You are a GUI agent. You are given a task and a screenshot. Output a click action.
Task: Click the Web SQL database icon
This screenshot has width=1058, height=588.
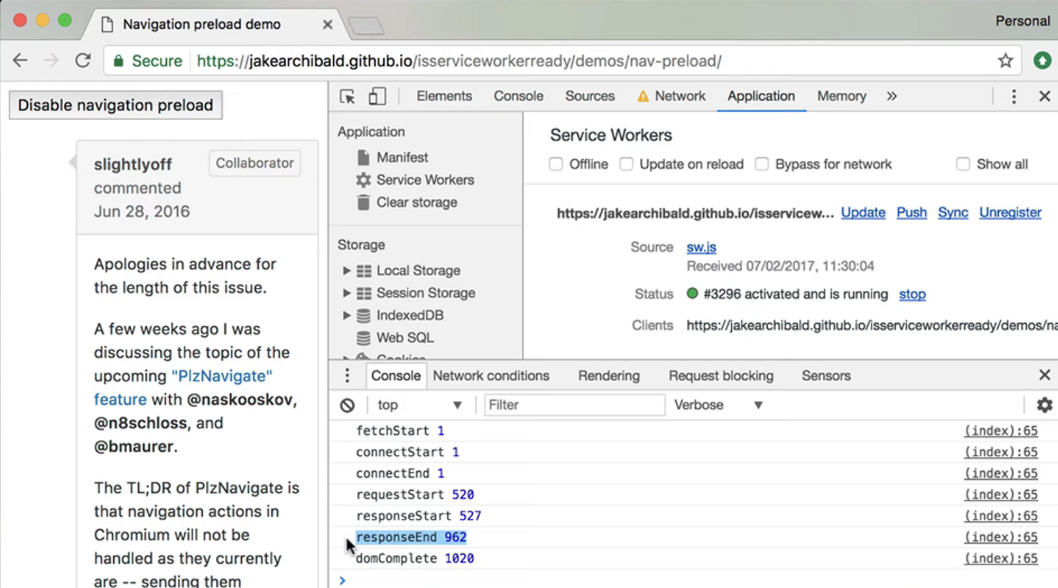coord(363,338)
